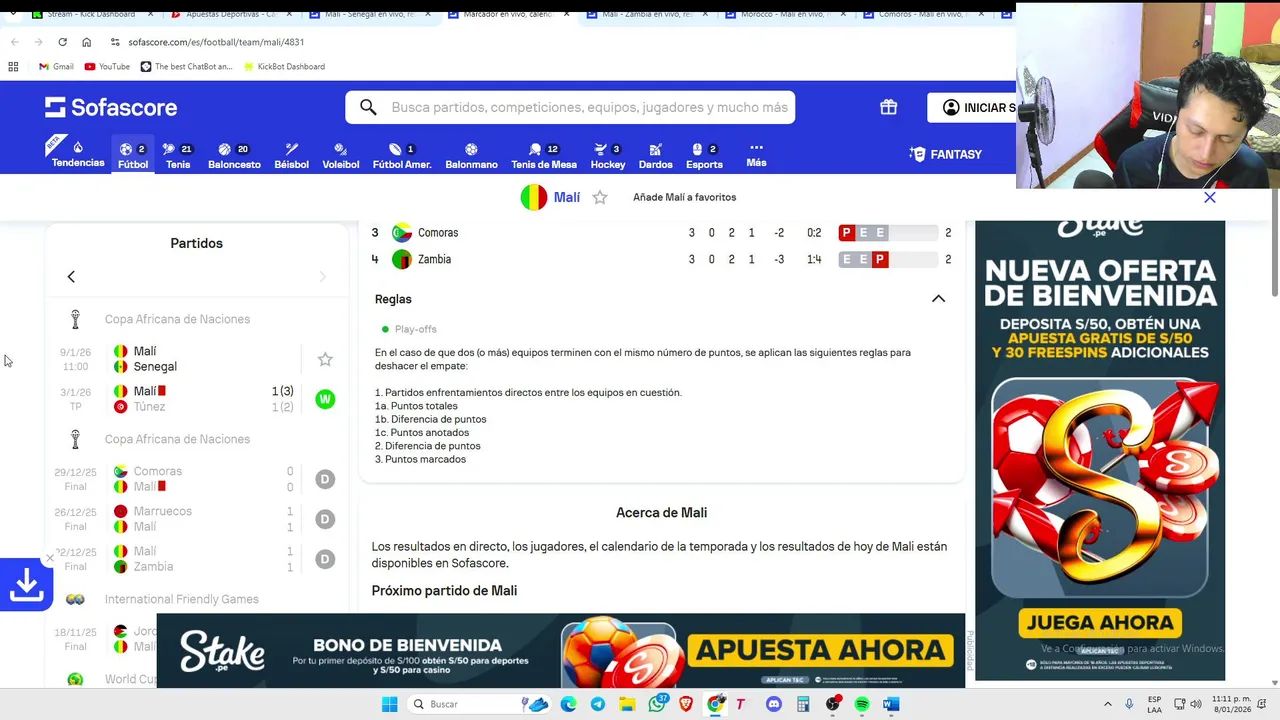Viewport: 1280px width, 720px height.
Task: Open the Más sports dropdown
Action: click(756, 154)
